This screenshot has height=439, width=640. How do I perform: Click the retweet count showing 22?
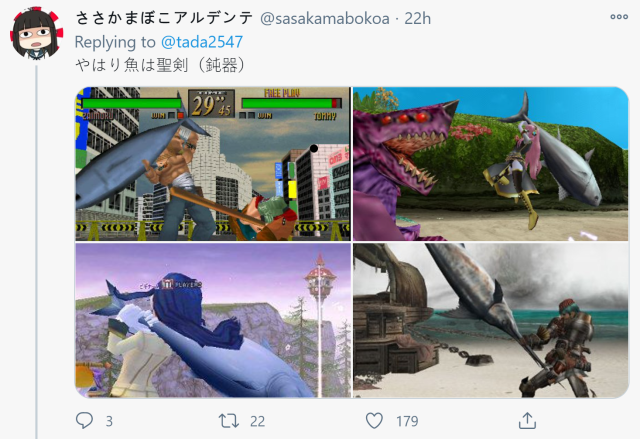257,421
